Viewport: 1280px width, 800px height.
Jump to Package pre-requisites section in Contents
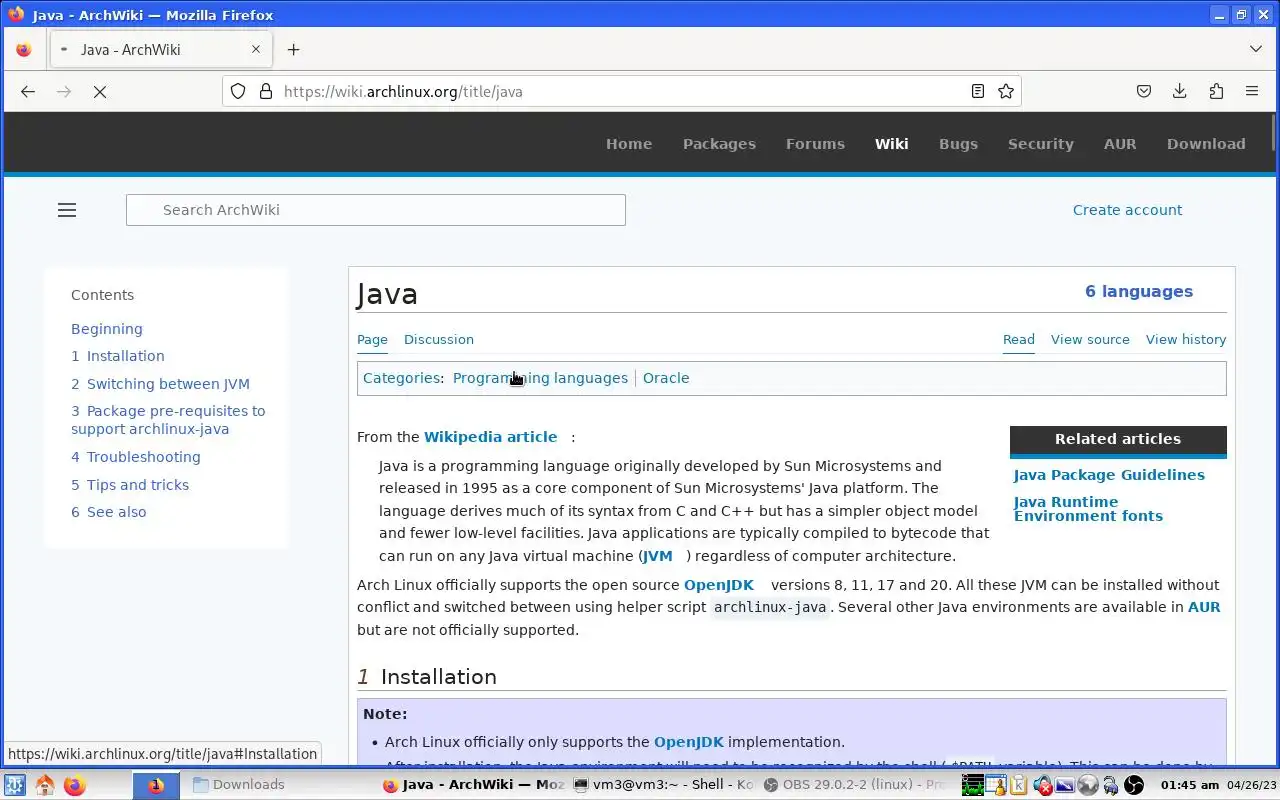(x=168, y=420)
